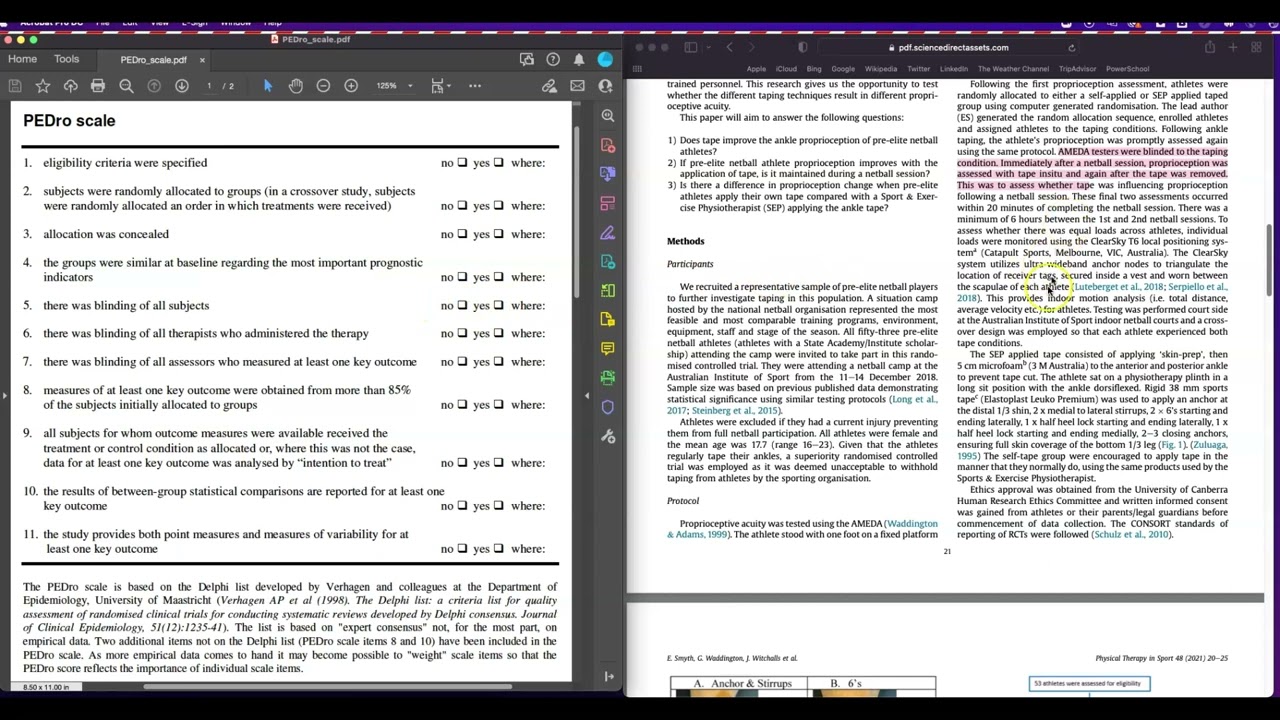
Task: Open the Fill & Sign pen tool
Action: [x=608, y=233]
